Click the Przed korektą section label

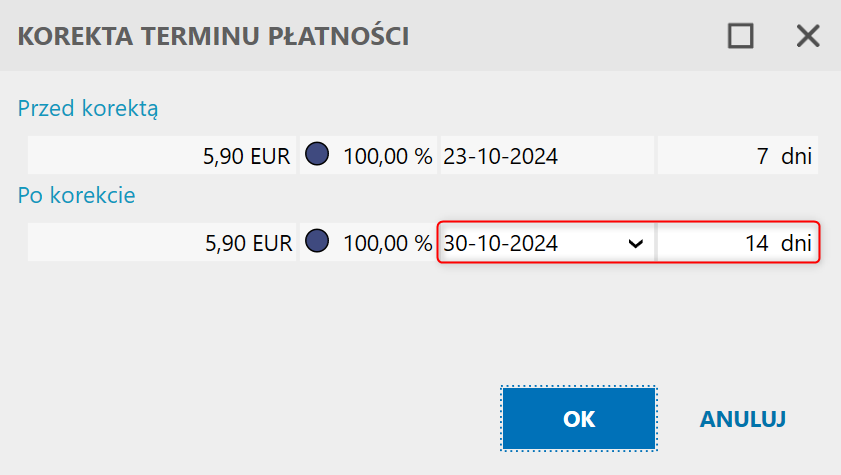pos(88,108)
